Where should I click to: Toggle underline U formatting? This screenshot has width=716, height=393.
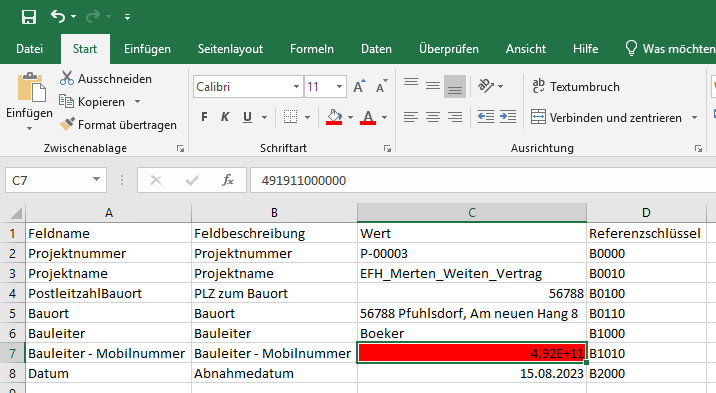click(x=247, y=117)
